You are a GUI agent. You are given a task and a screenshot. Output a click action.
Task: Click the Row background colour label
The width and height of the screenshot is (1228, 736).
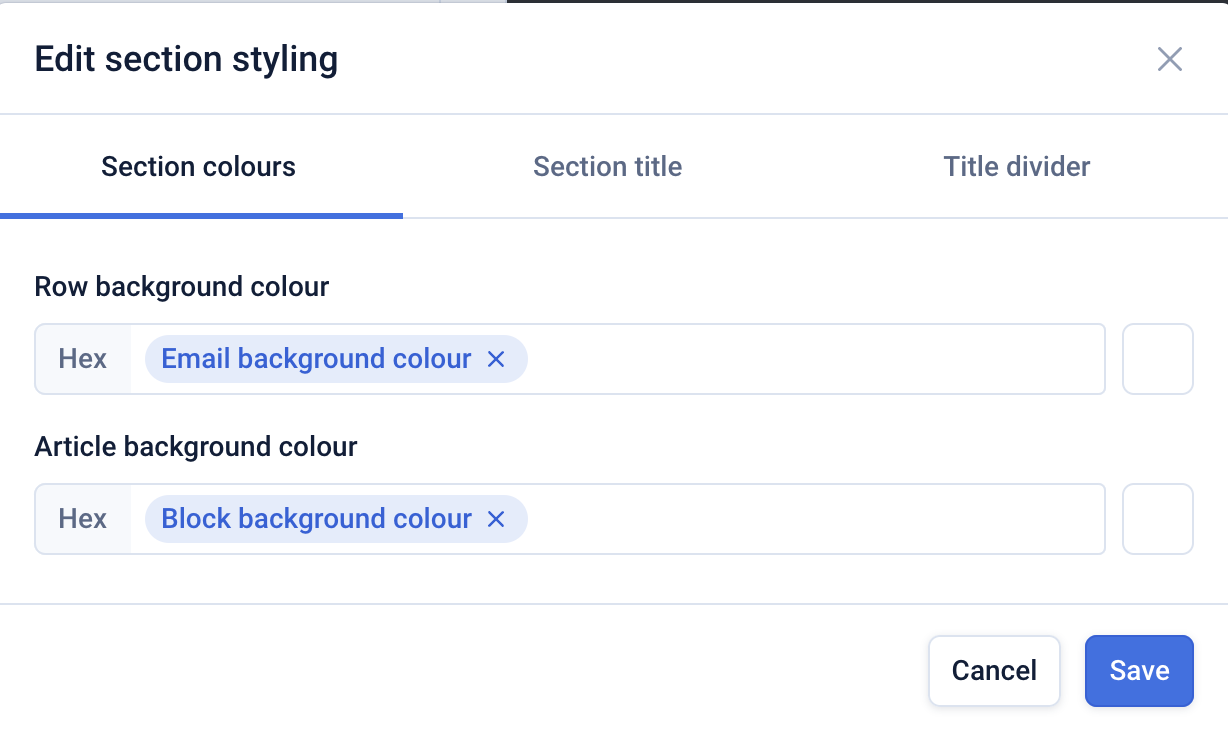[182, 287]
